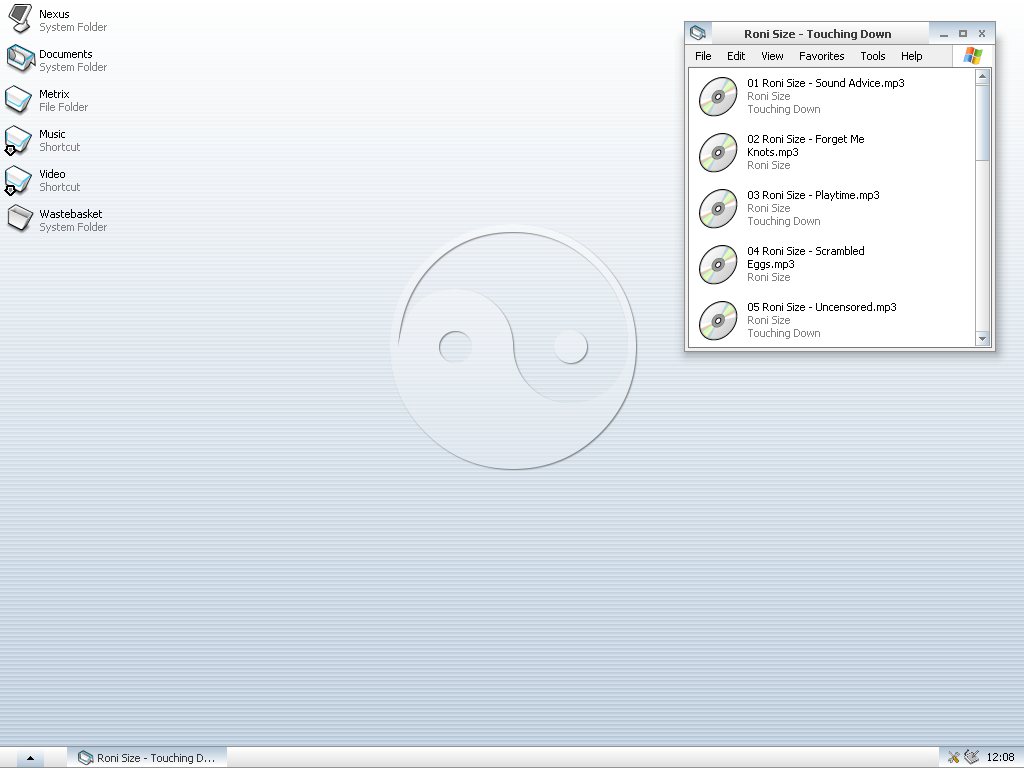
Task: Click the Wastebasket label text
Action: [71, 214]
